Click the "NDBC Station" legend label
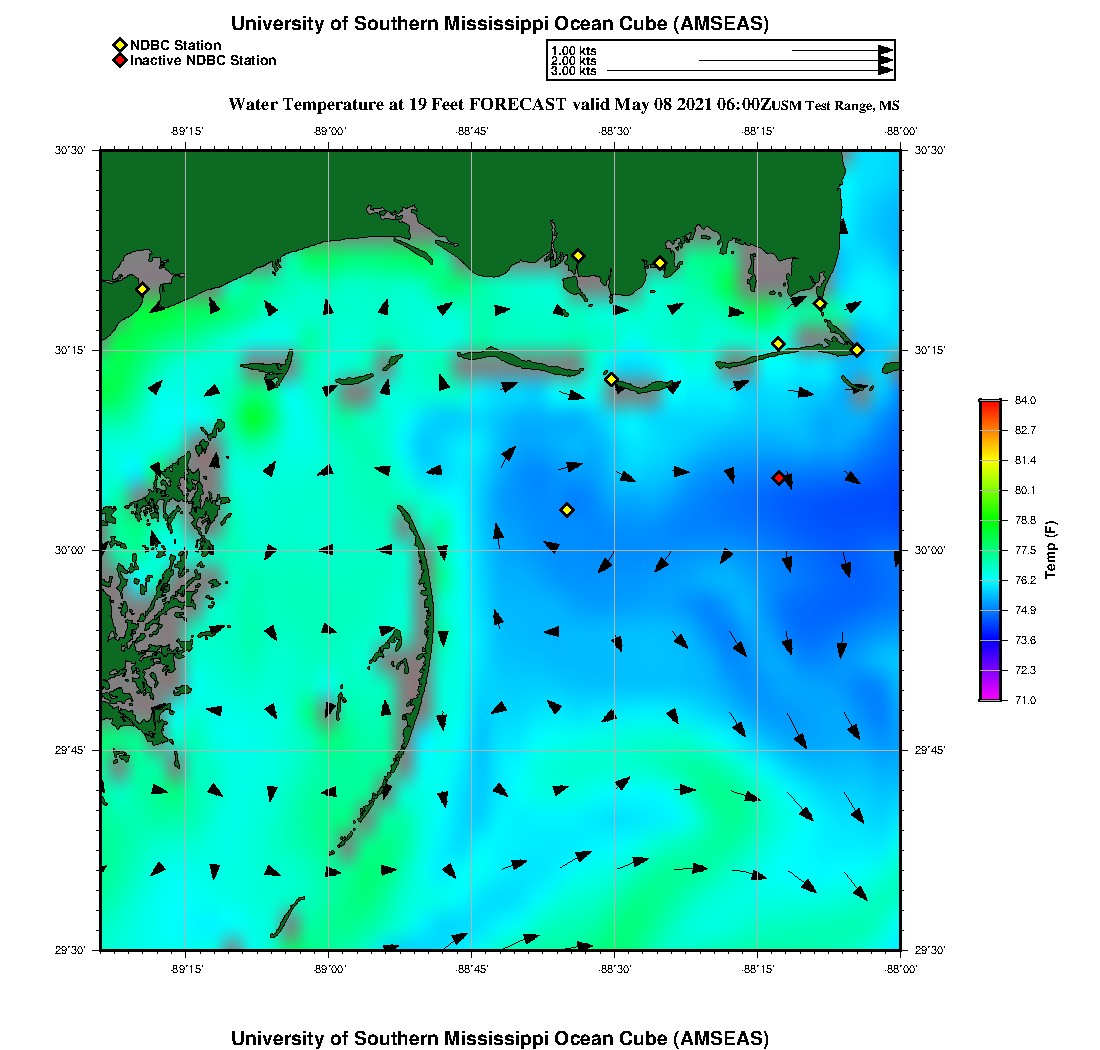Viewport: 1100px width, 1050px height. pos(176,45)
